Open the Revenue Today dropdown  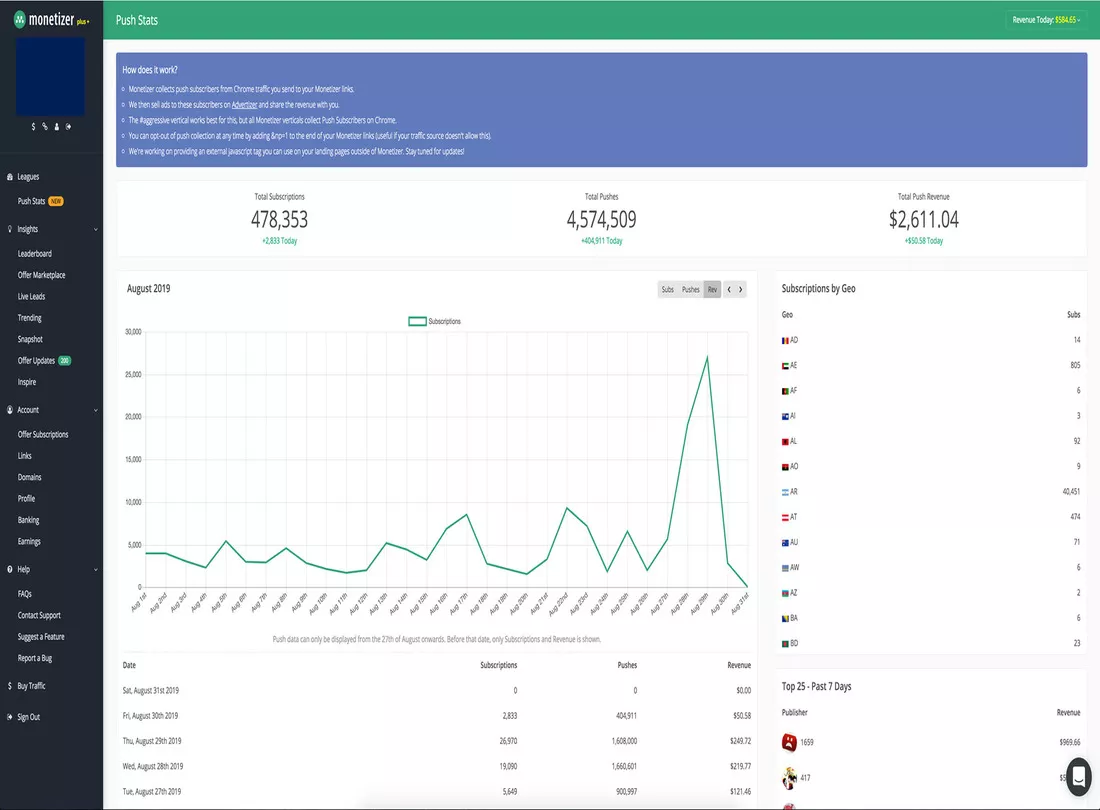pyautogui.click(x=1046, y=20)
